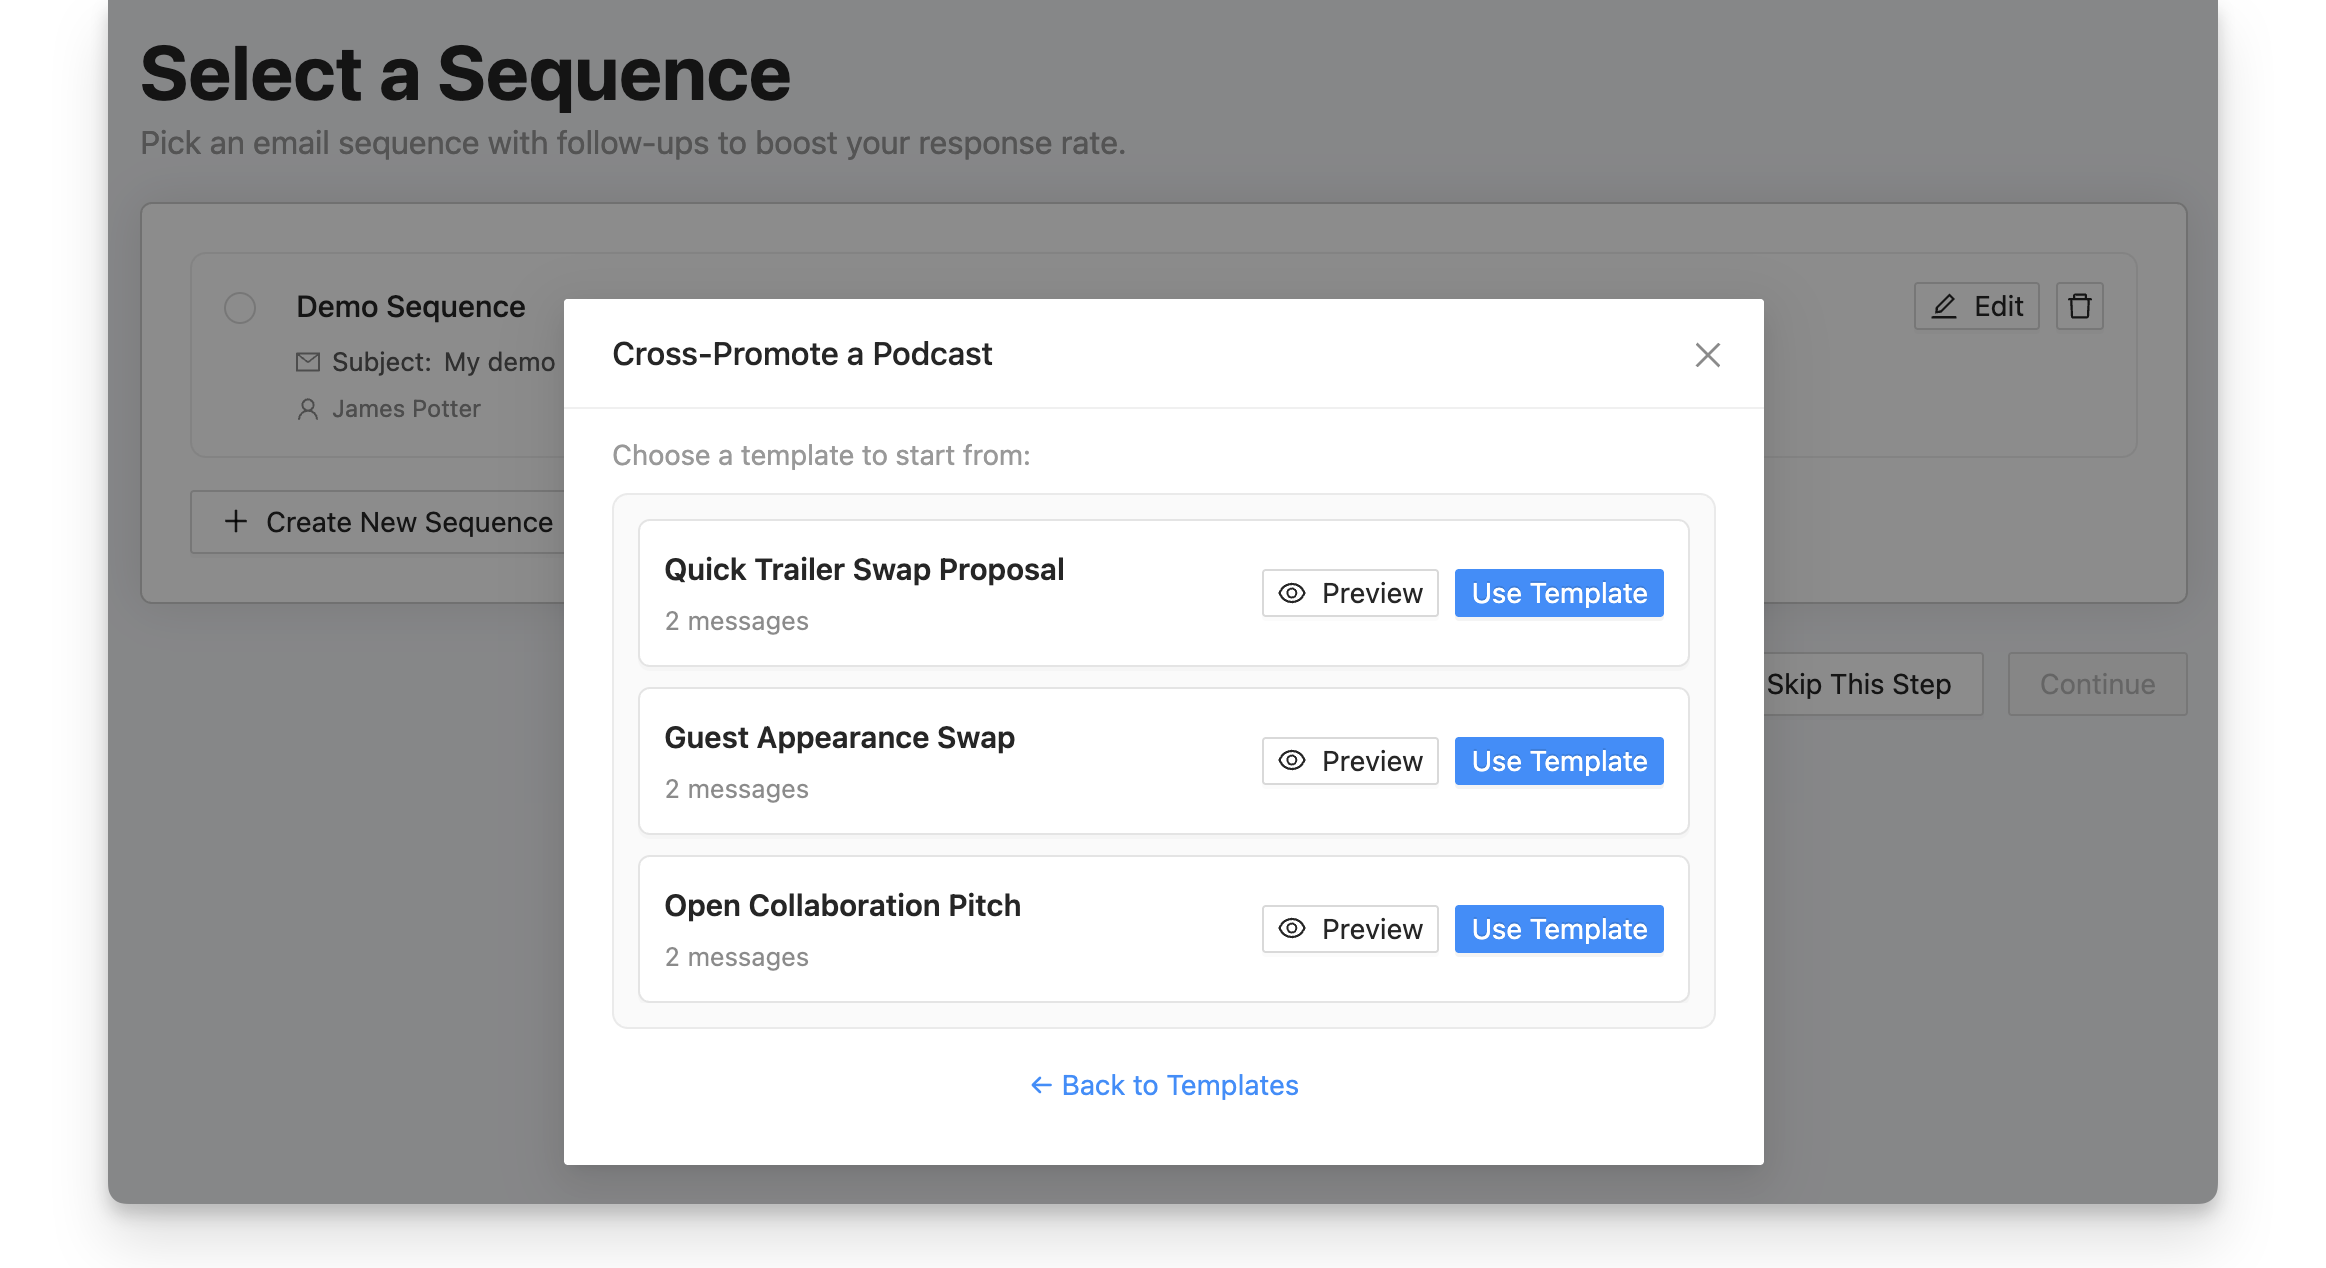Preview the Quick Trailer Swap Proposal template

1349,593
